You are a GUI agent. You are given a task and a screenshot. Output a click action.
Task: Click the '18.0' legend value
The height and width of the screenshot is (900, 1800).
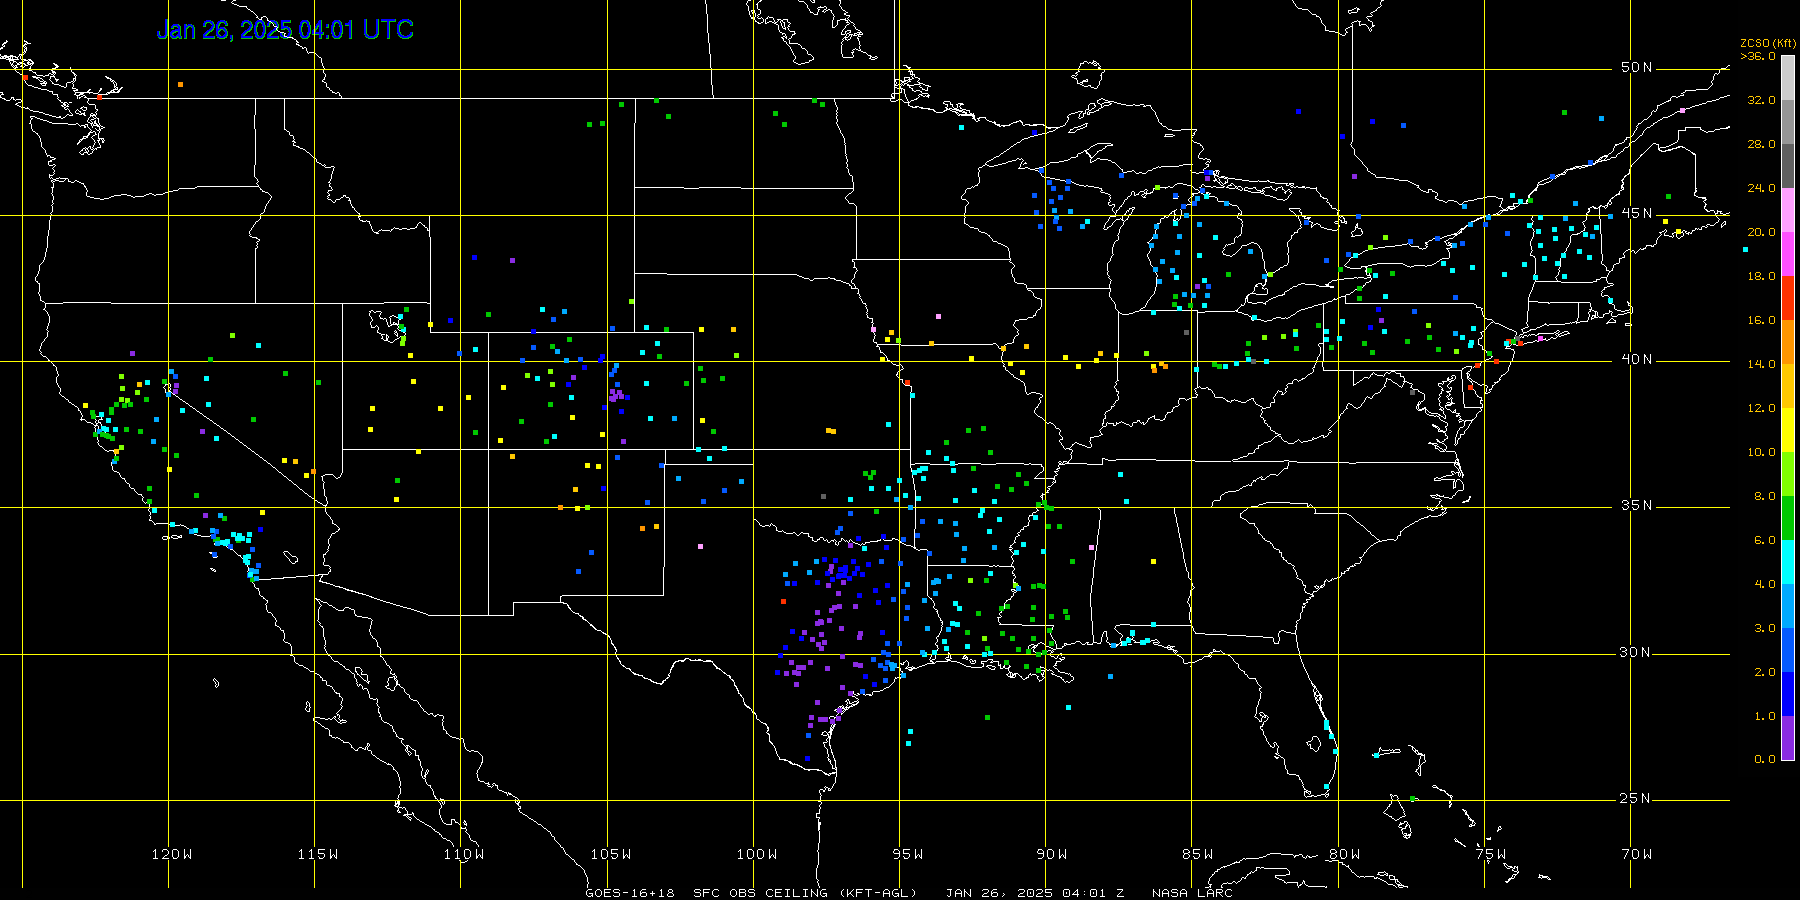click(1762, 276)
